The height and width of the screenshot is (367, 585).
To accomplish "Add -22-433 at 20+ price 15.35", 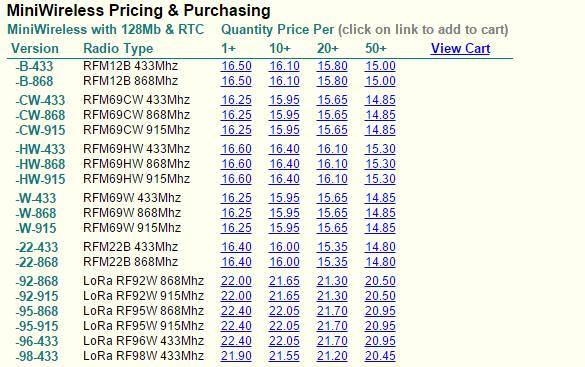I will click(332, 247).
